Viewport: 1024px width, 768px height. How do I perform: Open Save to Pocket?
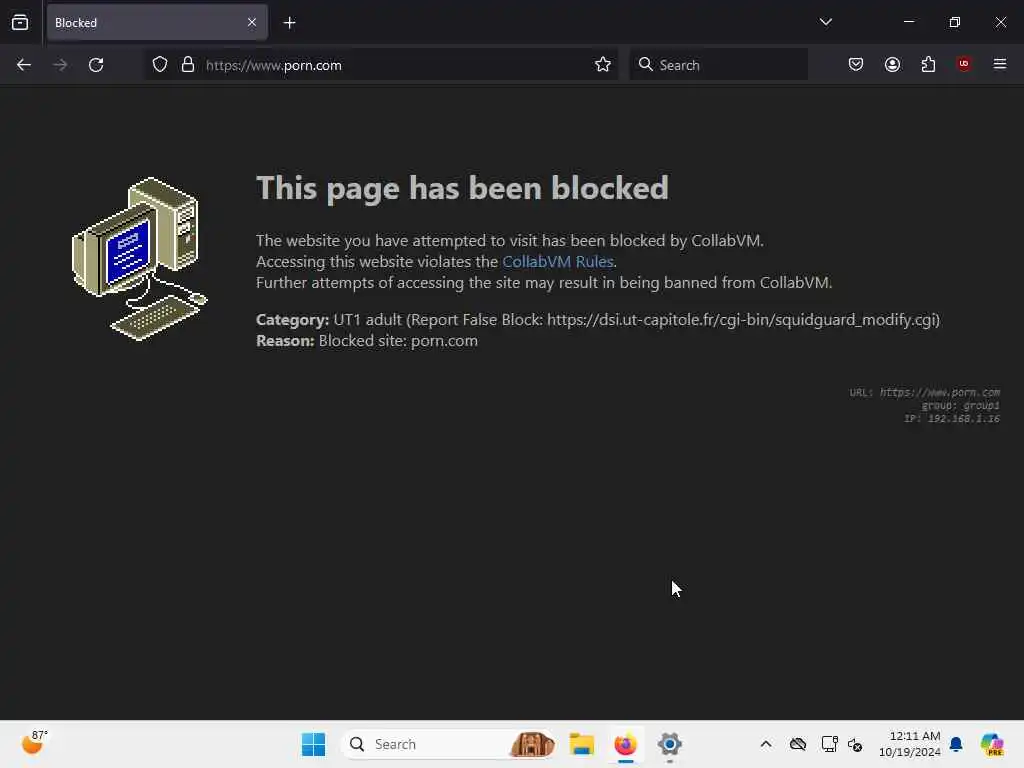pyautogui.click(x=856, y=64)
